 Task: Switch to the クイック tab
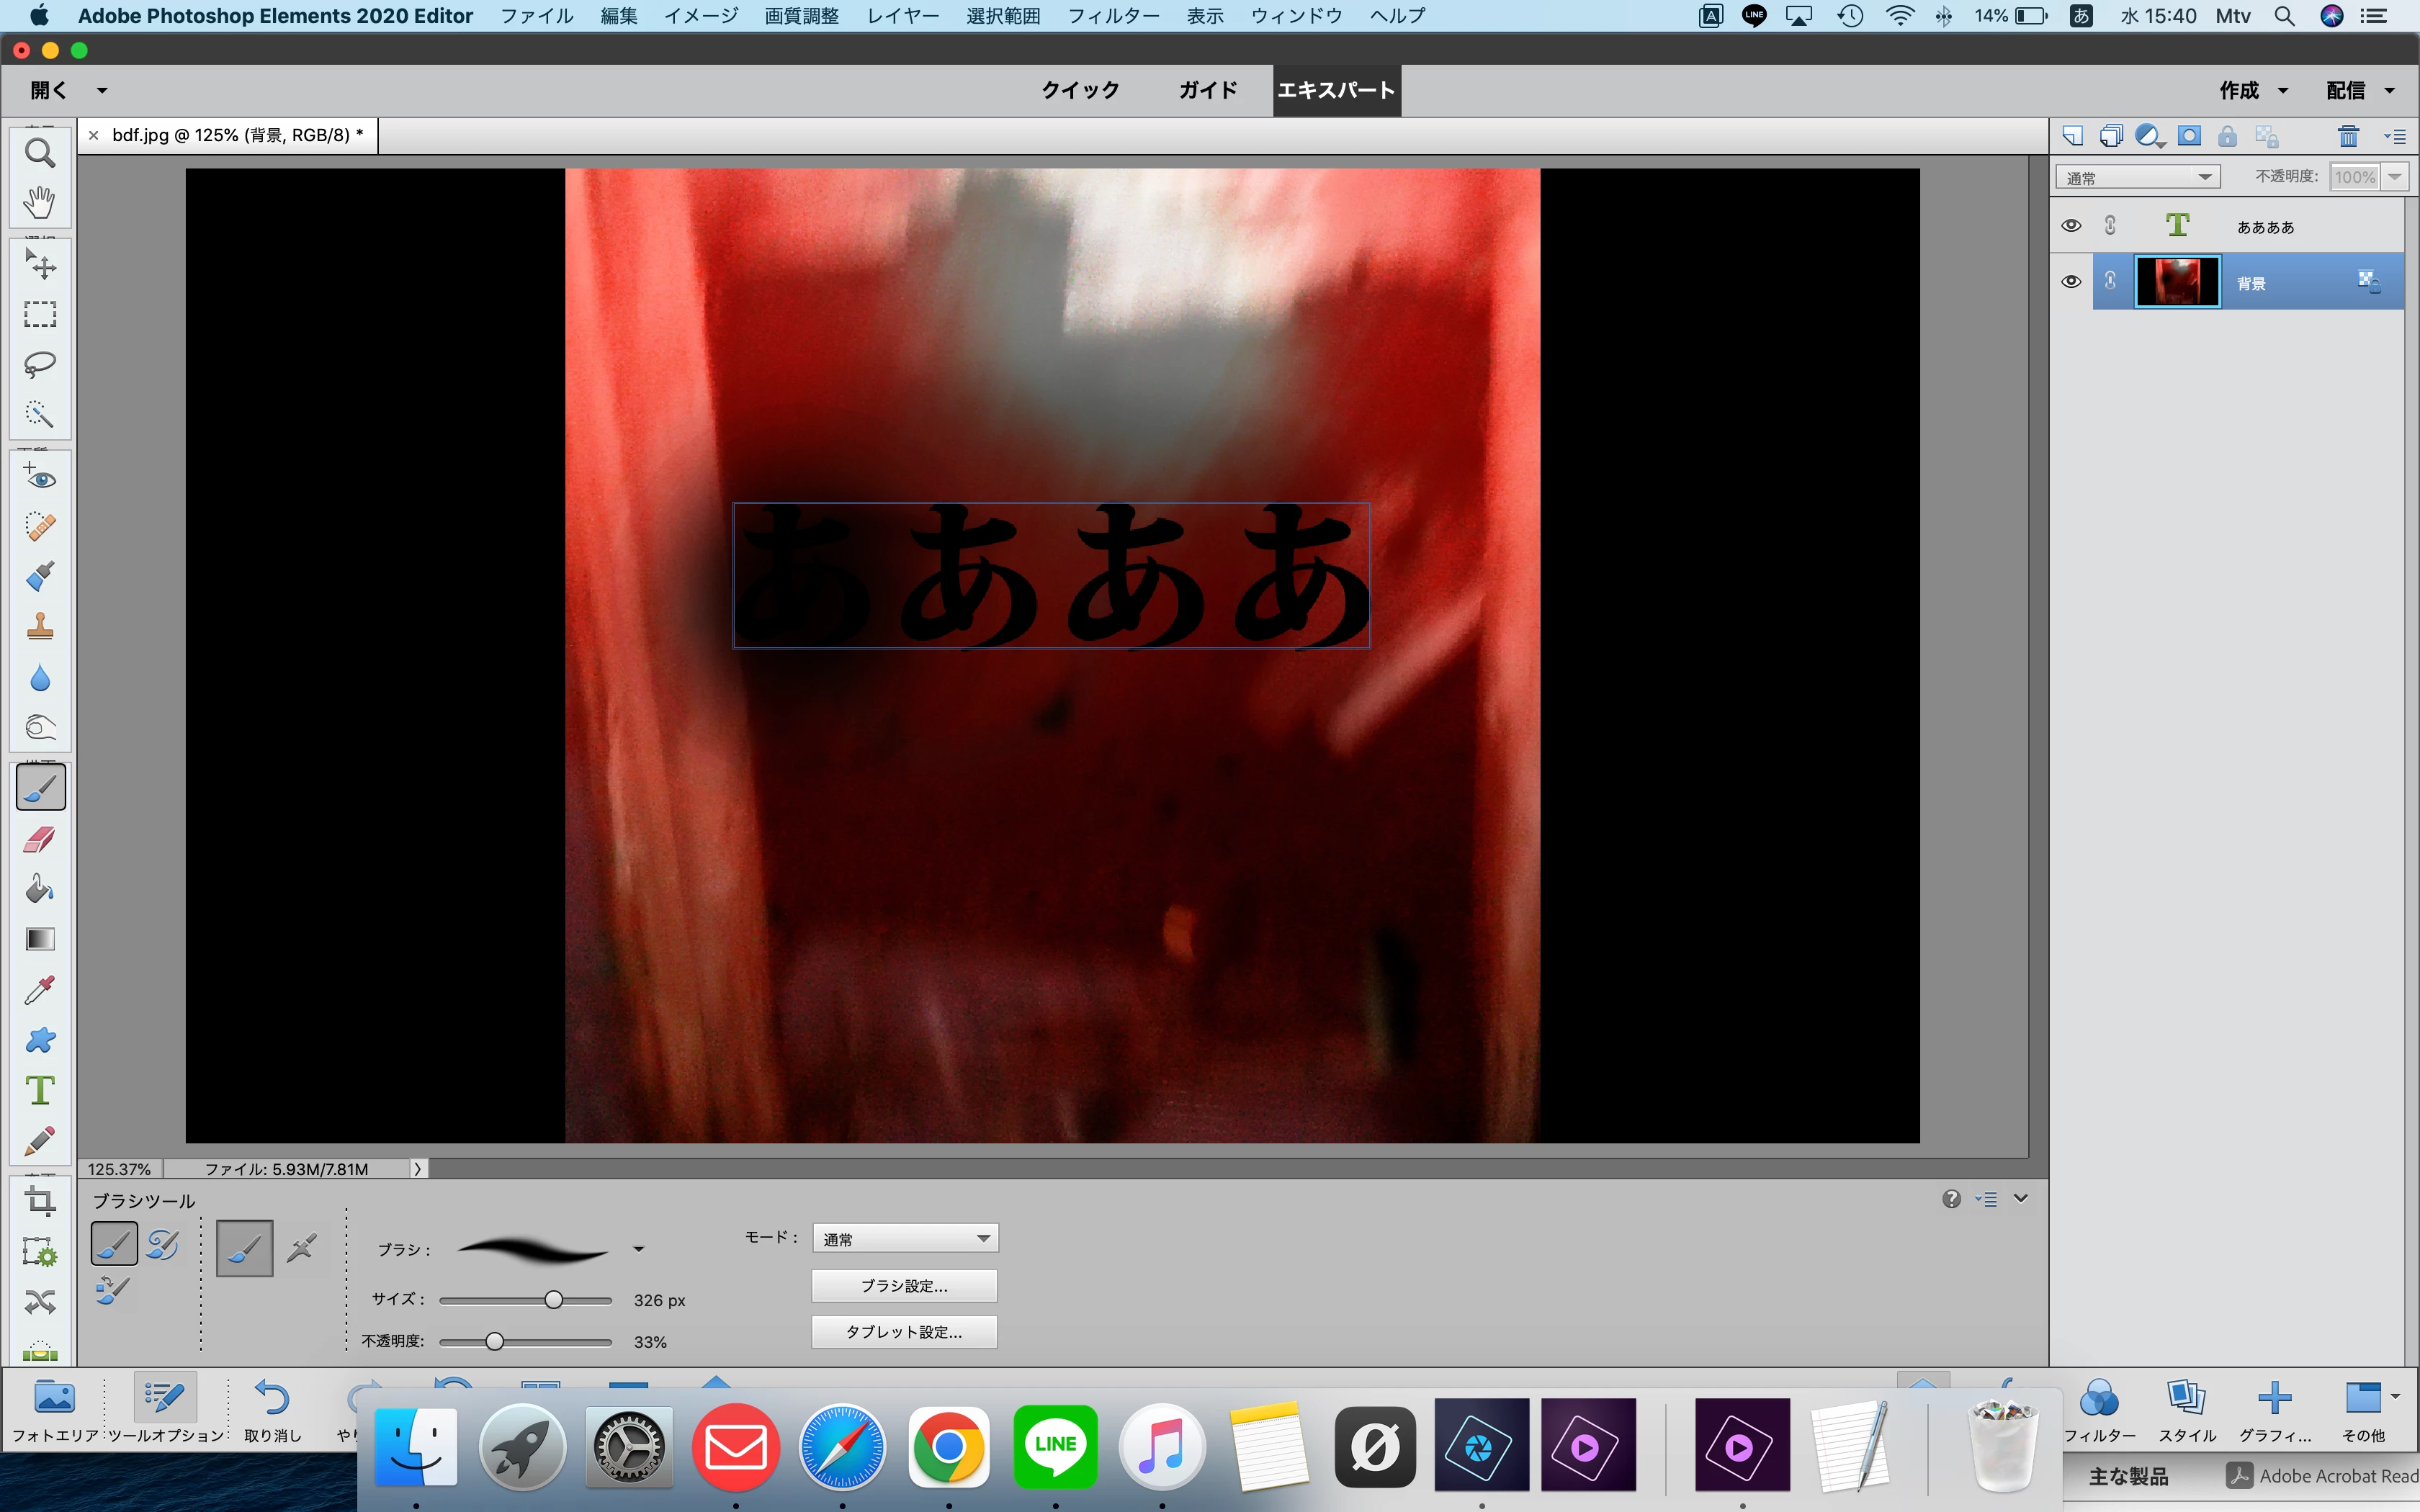pos(1080,90)
